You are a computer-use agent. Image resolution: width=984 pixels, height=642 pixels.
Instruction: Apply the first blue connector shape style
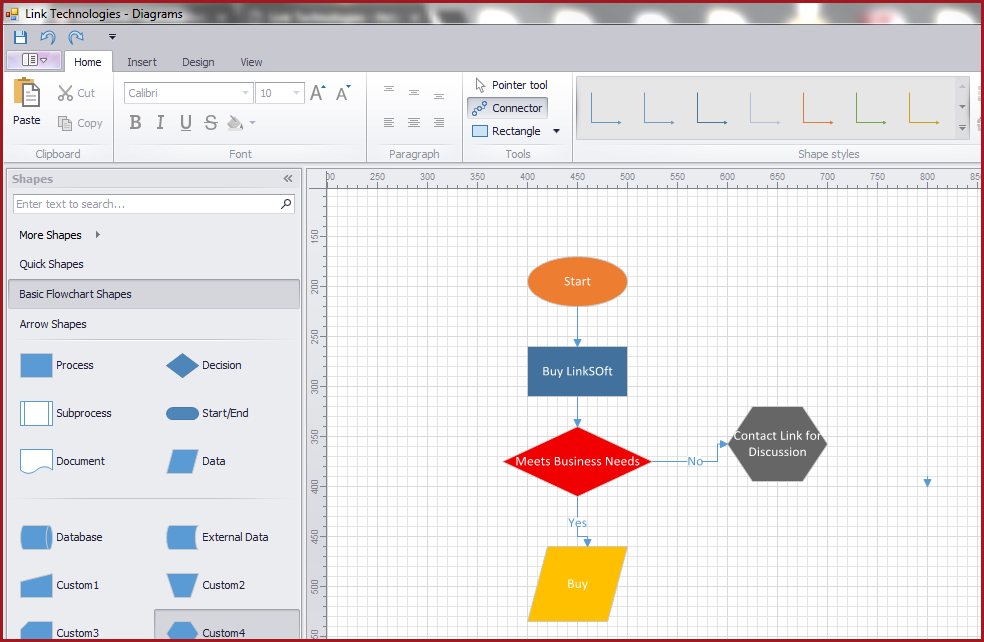coord(606,108)
